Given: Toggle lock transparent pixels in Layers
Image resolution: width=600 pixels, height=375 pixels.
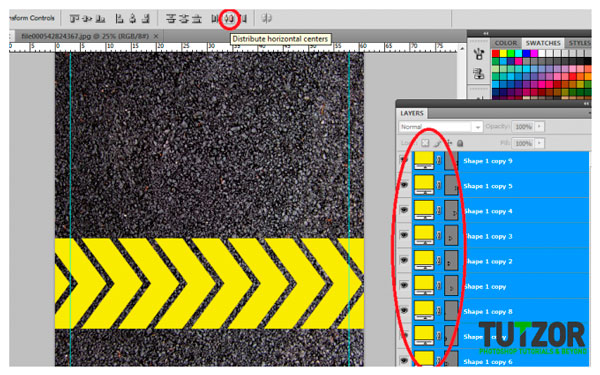Looking at the screenshot, I should pos(425,143).
